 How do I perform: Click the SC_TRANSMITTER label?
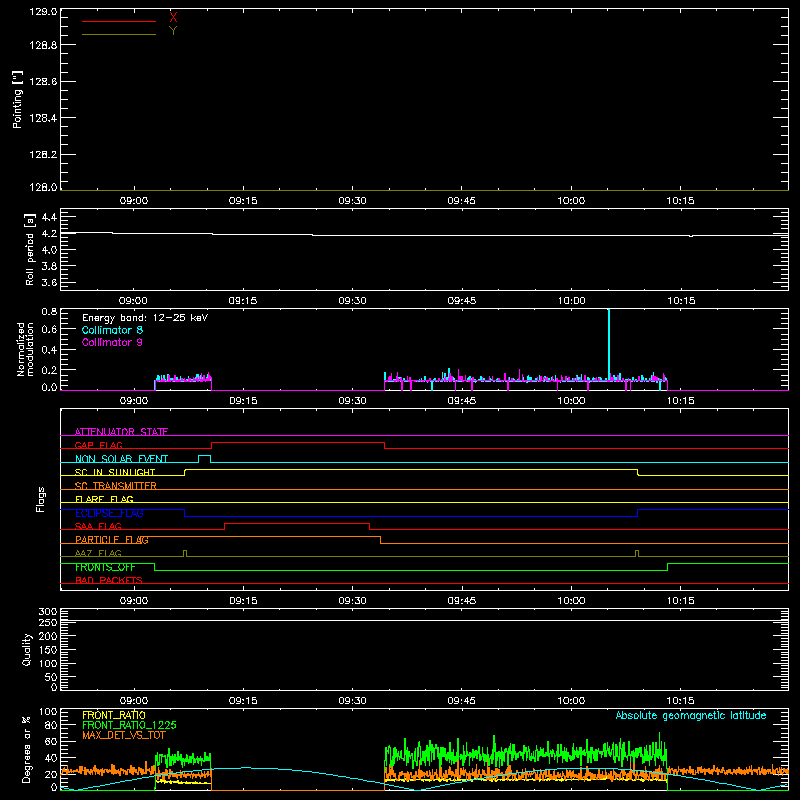pos(116,486)
